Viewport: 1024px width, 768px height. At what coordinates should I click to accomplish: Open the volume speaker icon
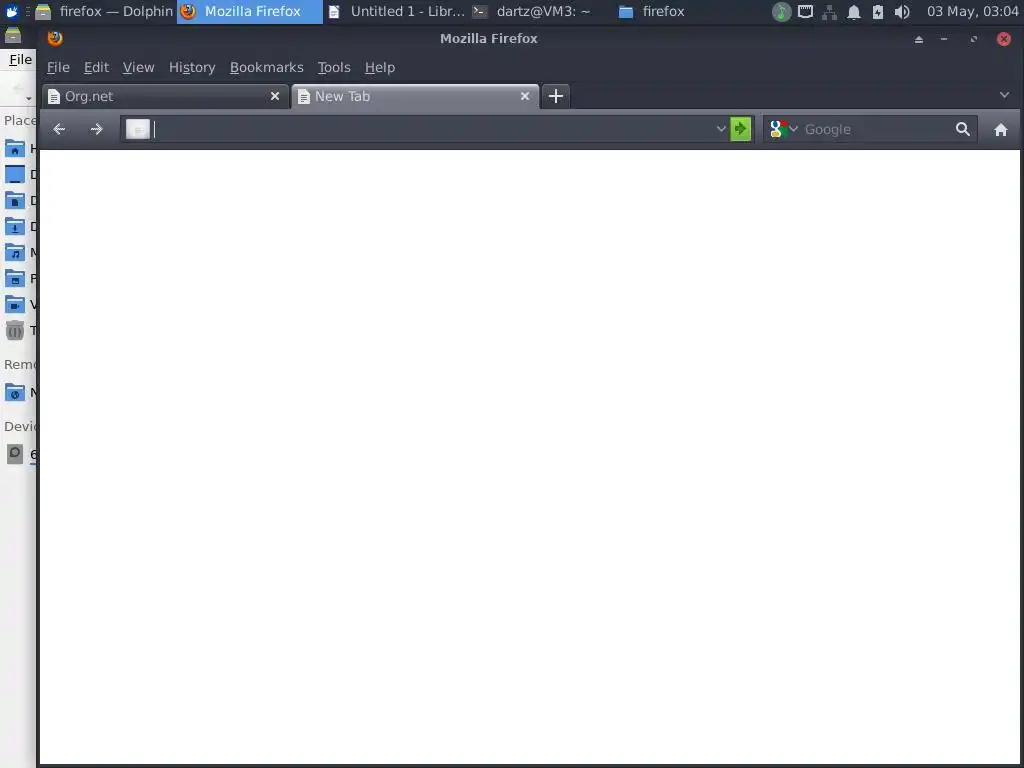[x=902, y=12]
